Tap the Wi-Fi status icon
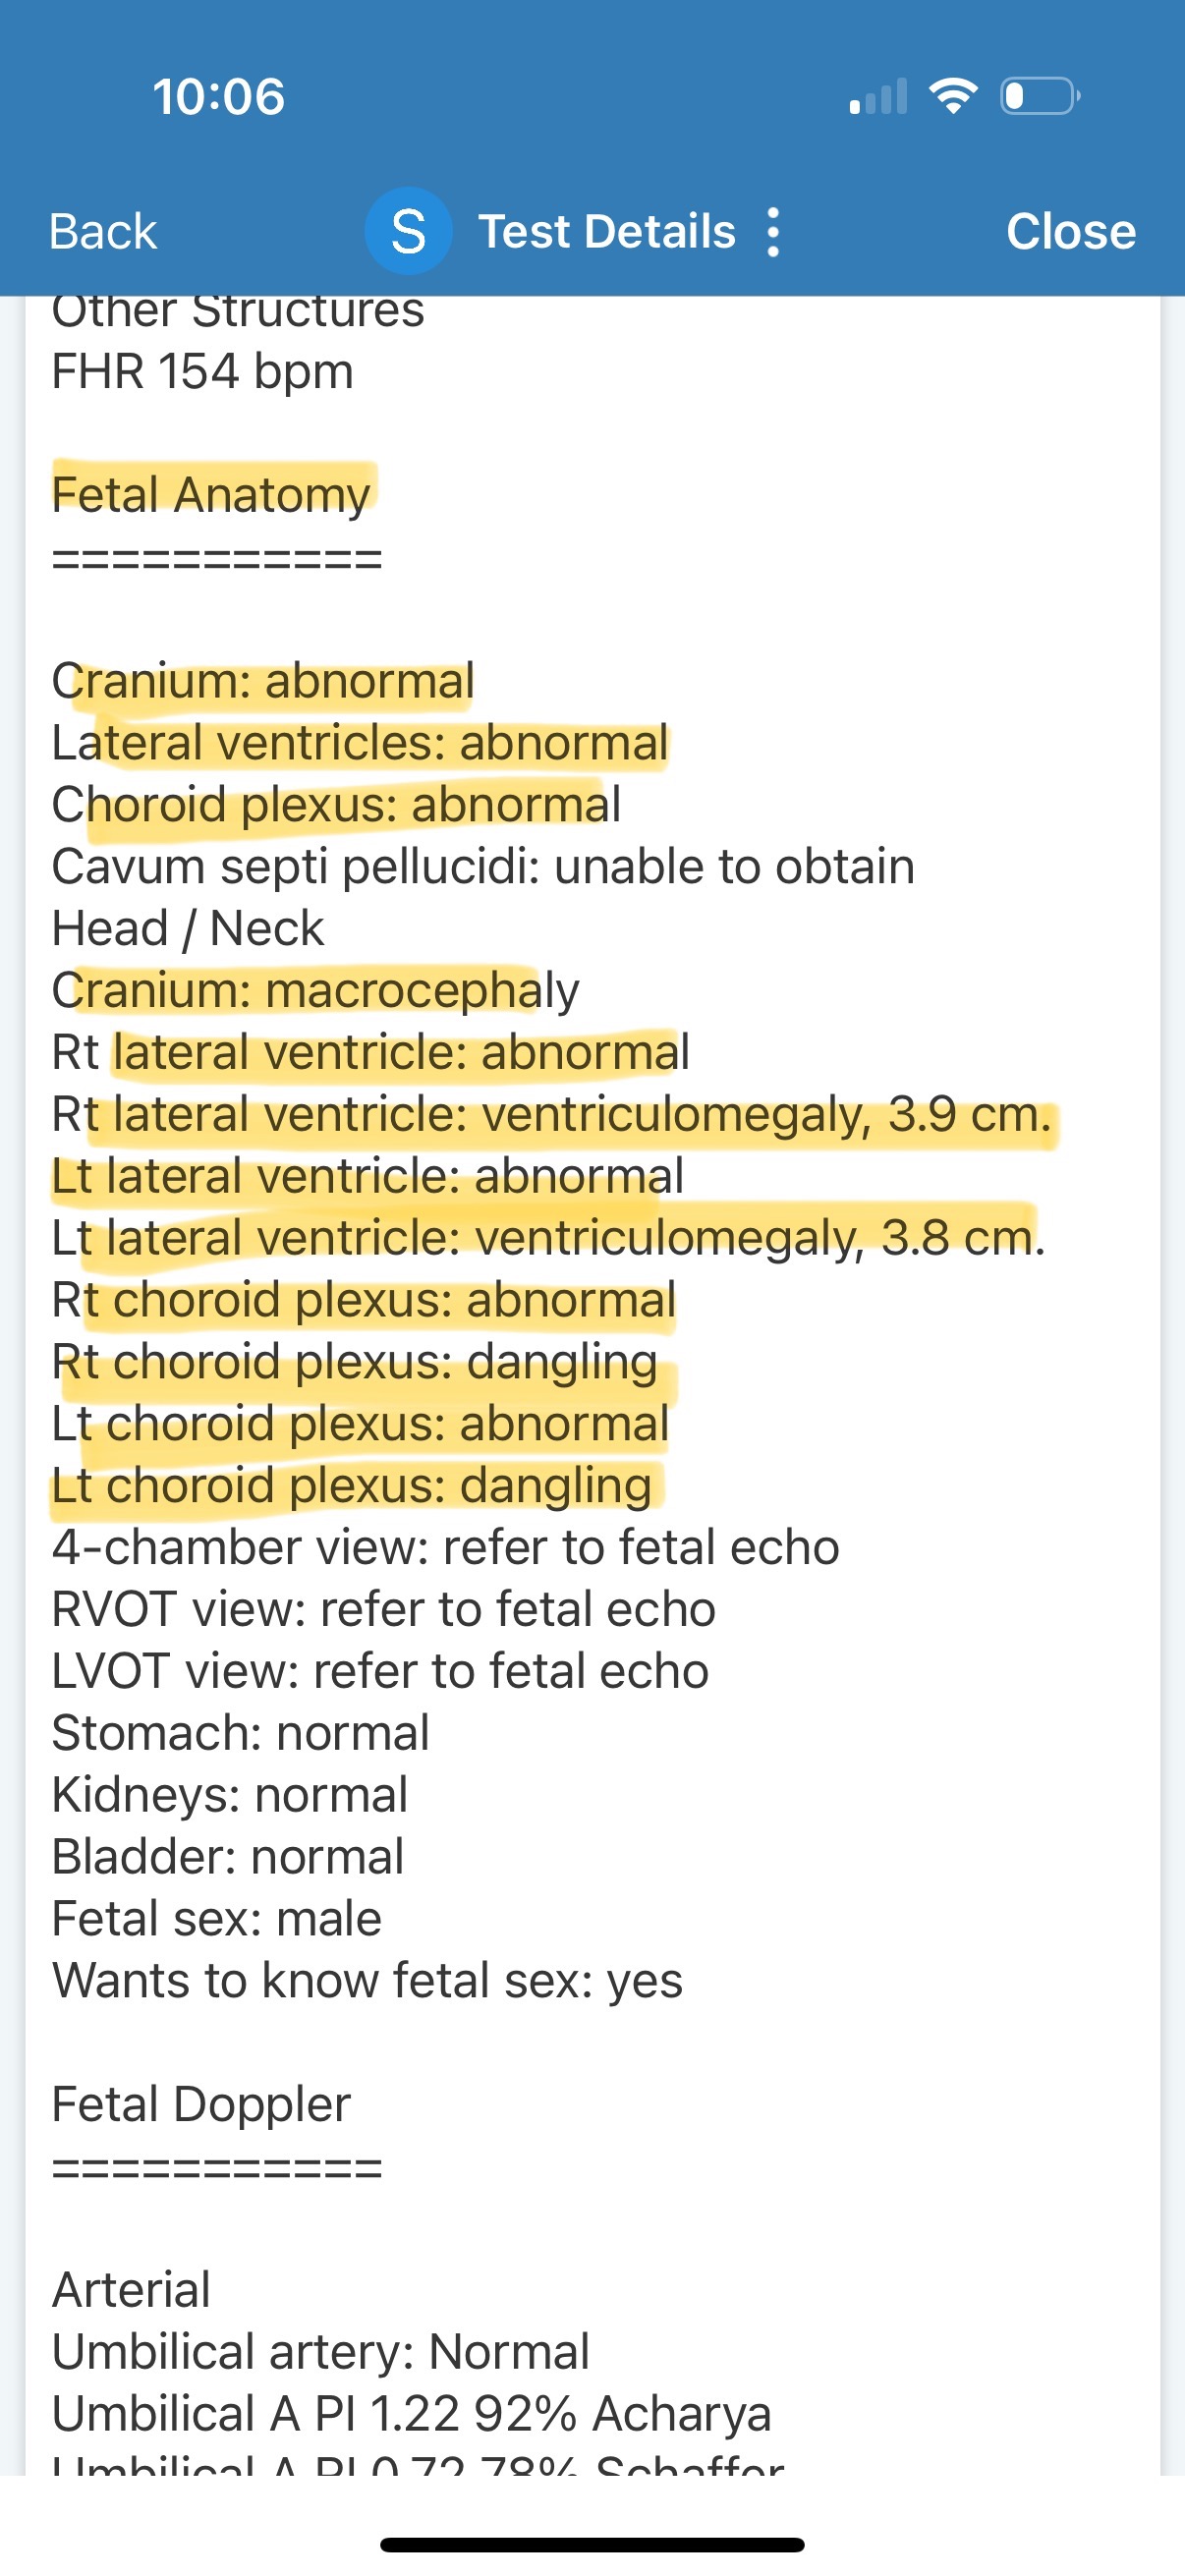The height and width of the screenshot is (2576, 1185). coord(953,96)
